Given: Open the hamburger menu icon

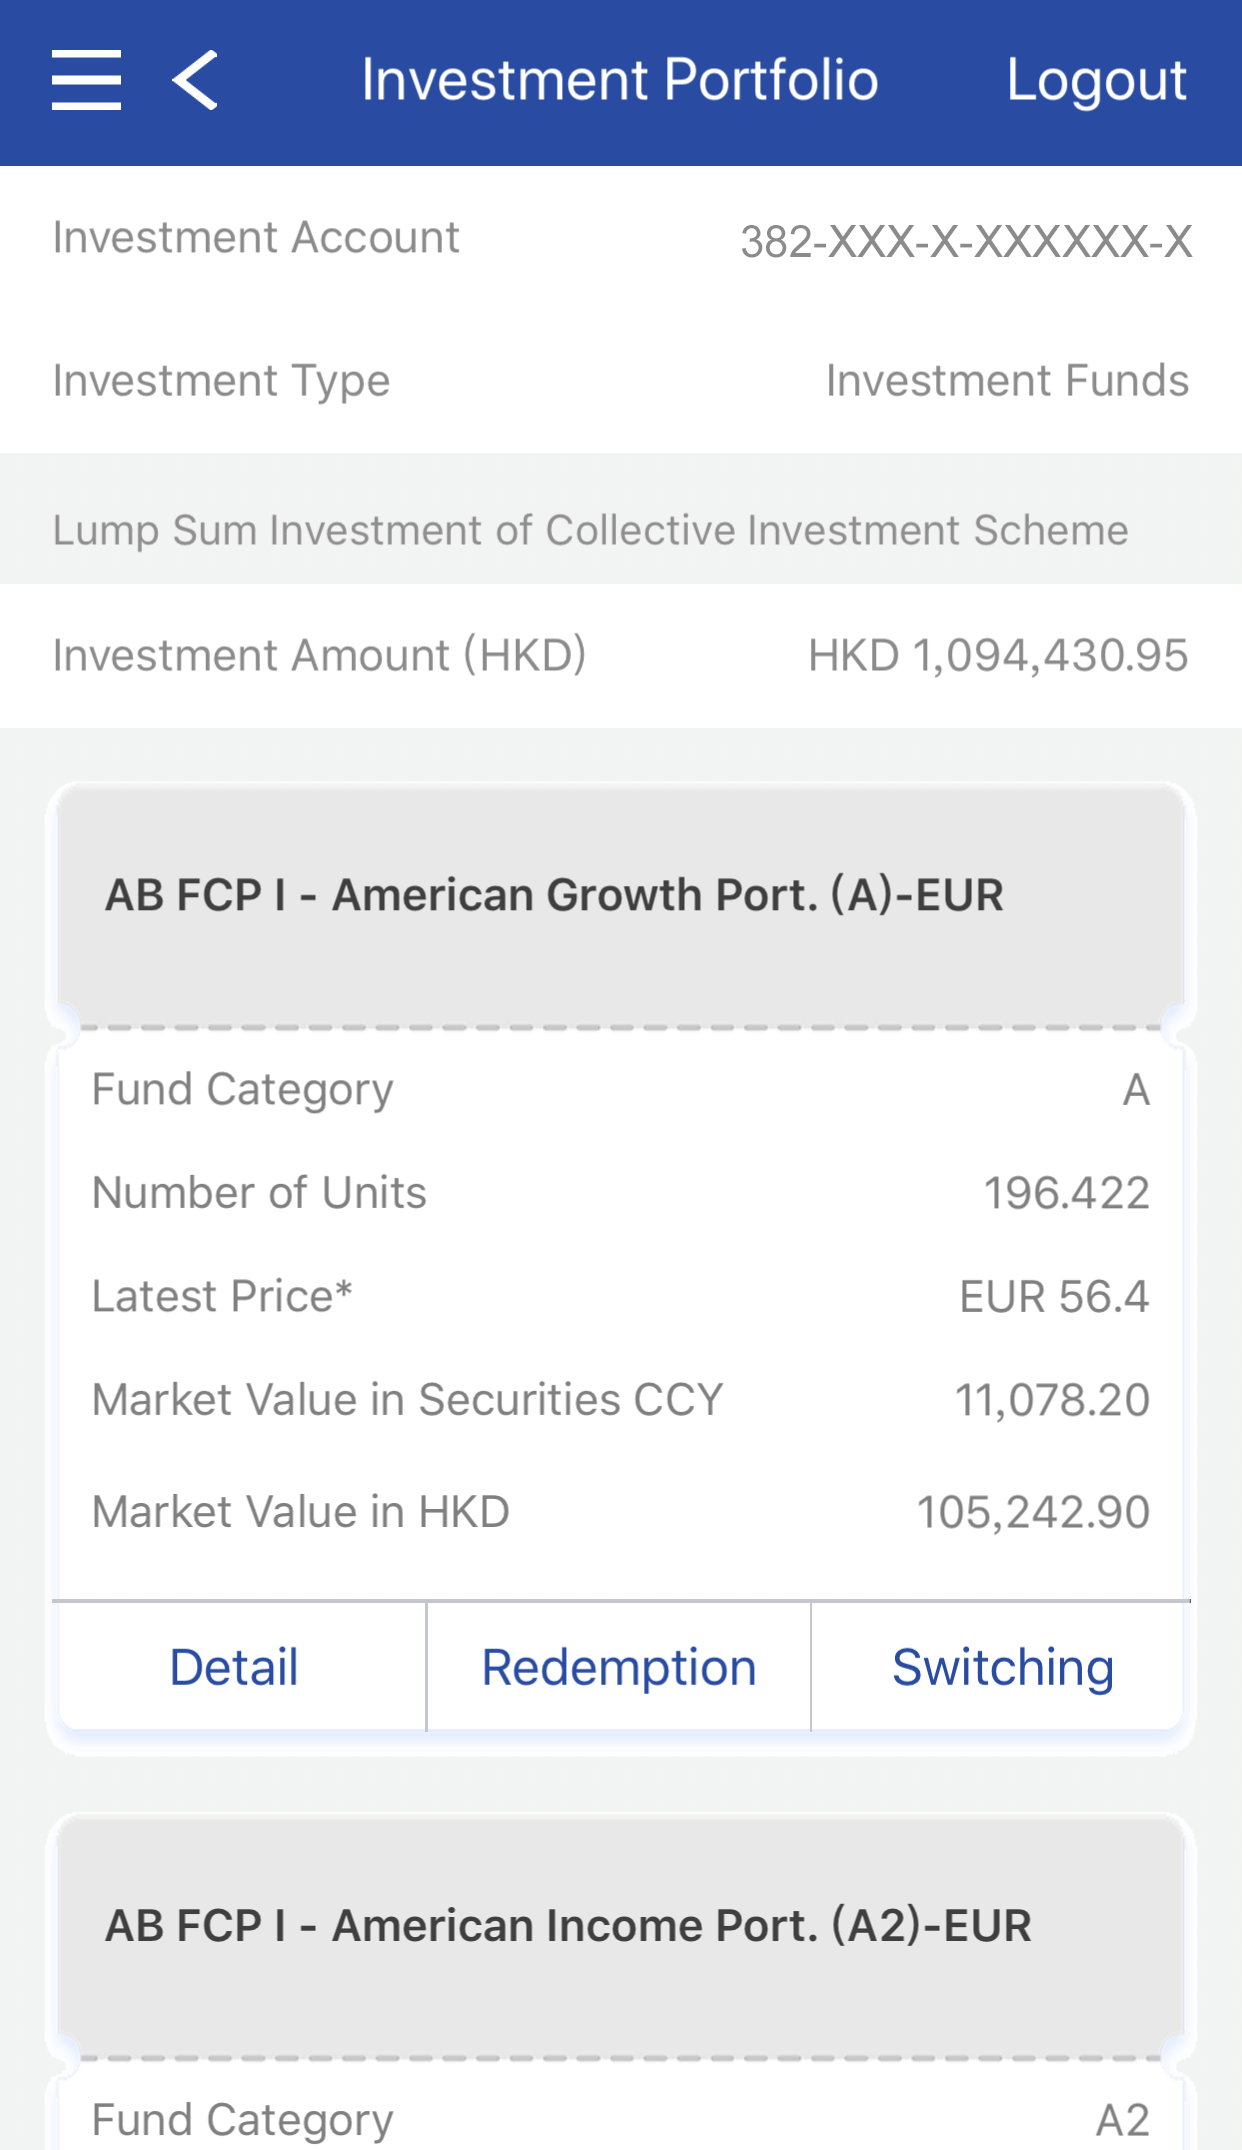Looking at the screenshot, I should coord(86,80).
